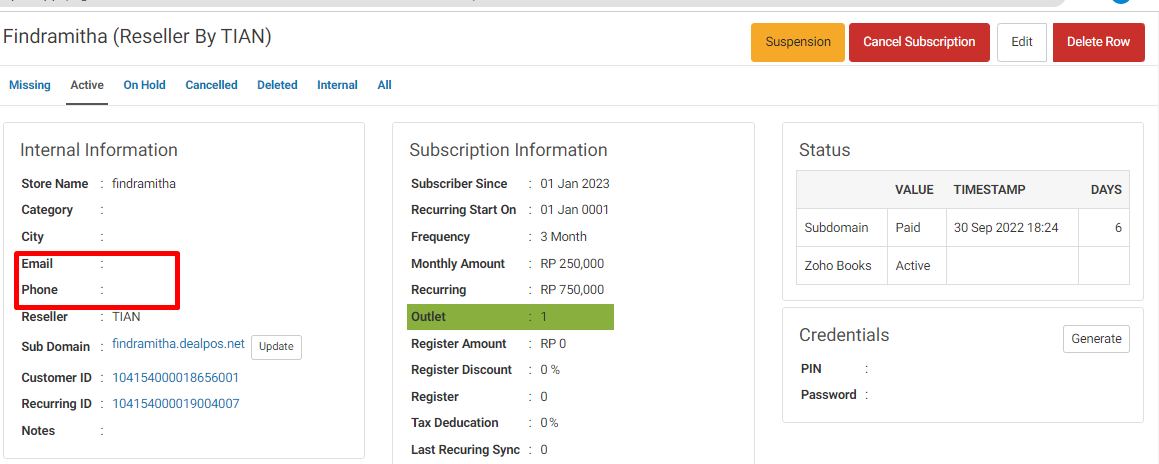
Task: Select the Active tab
Action: [x=86, y=85]
